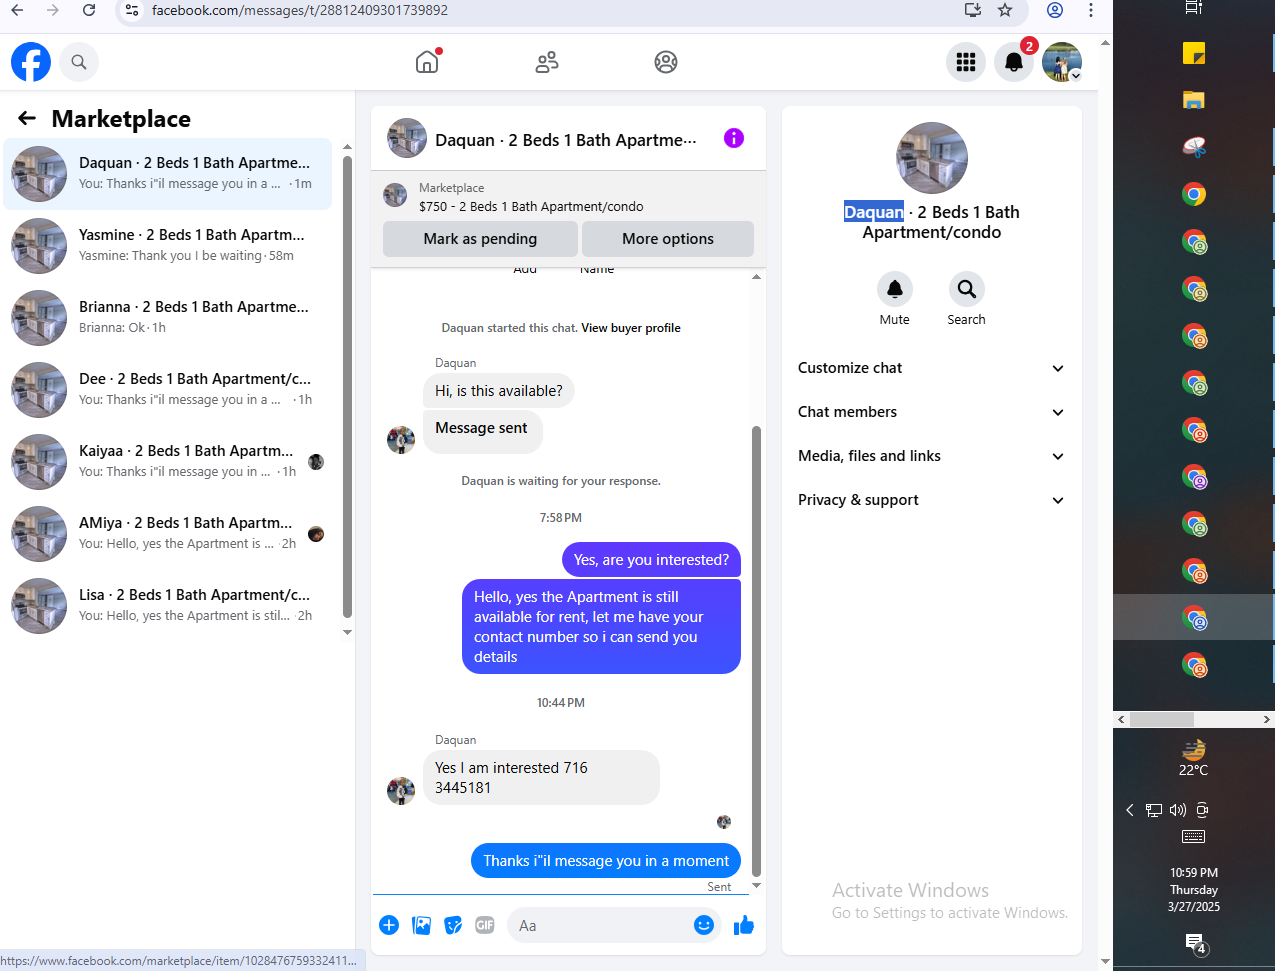Screen dimensions: 1275x971
Task: Open the GIF picker
Action: click(485, 925)
